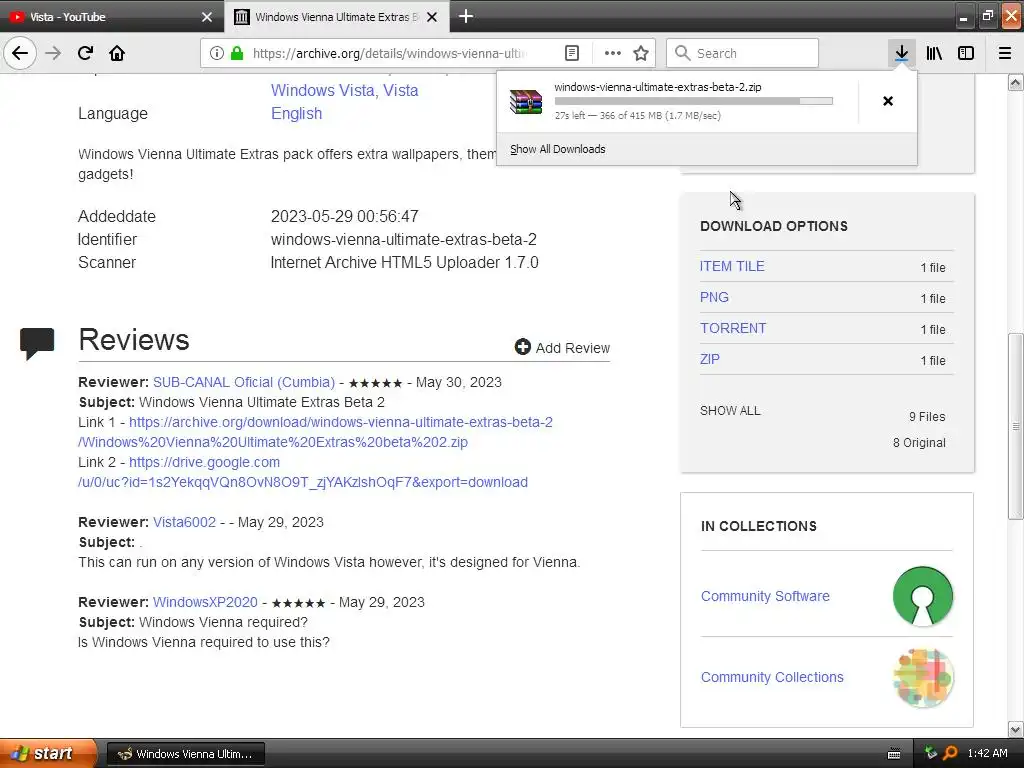Download the ITEM TILE file
Screen dimensions: 1024x768
pyautogui.click(x=732, y=266)
